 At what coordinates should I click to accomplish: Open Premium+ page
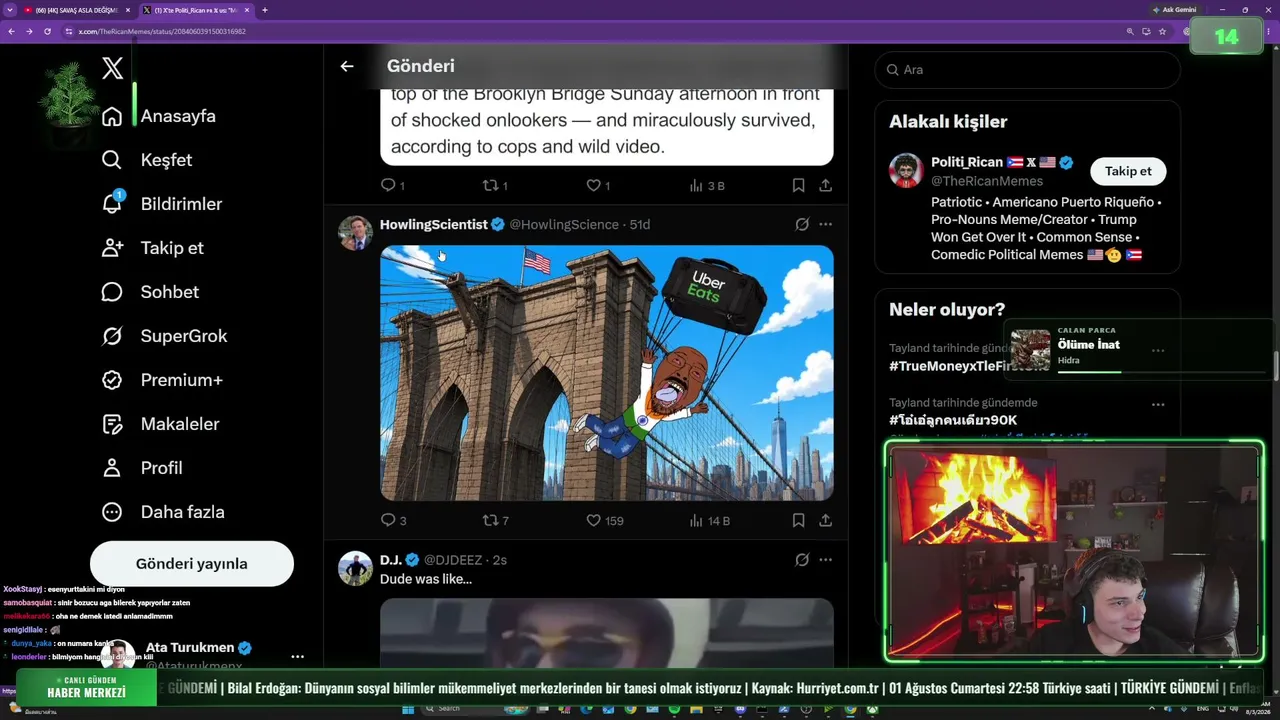[162, 380]
